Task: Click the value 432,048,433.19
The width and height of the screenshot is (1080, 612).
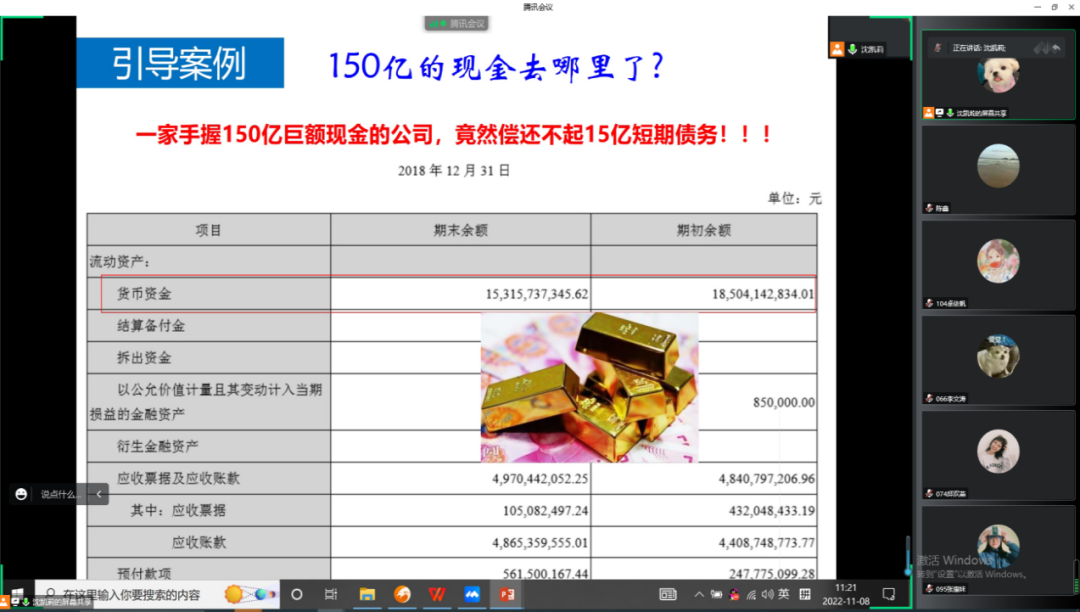Action: (772, 510)
